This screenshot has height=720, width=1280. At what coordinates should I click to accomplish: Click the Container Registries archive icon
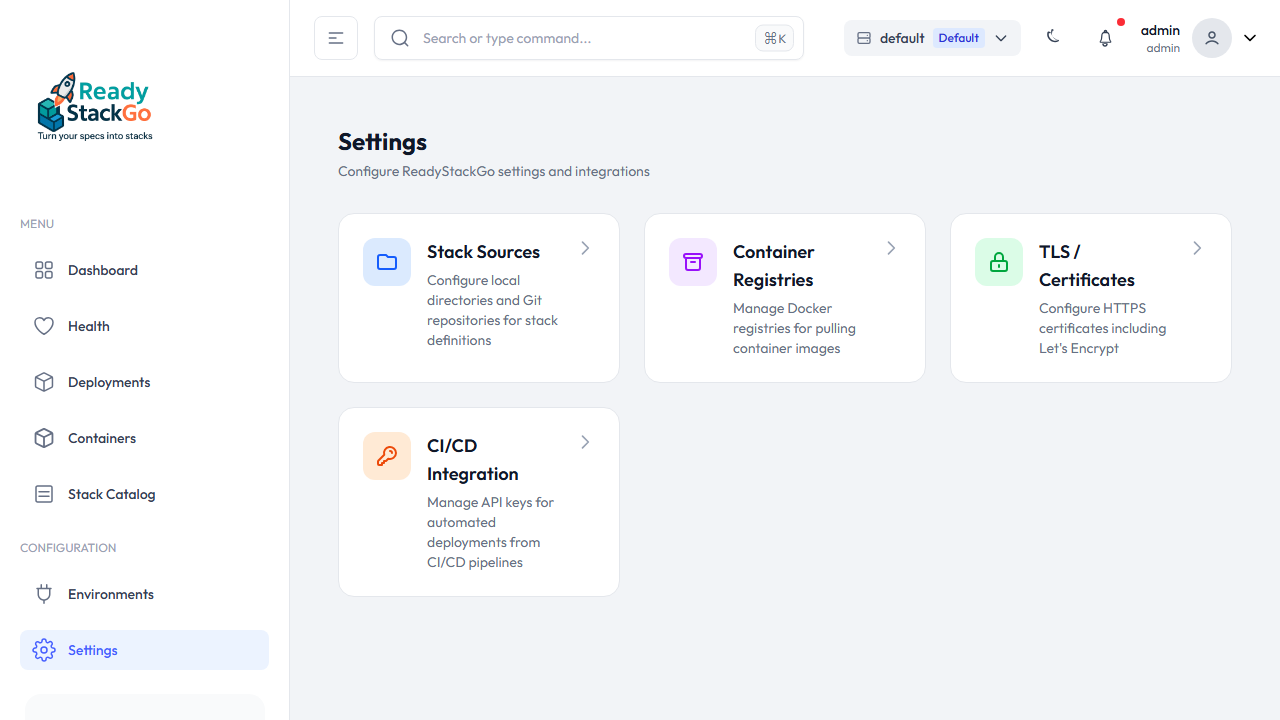tap(692, 261)
